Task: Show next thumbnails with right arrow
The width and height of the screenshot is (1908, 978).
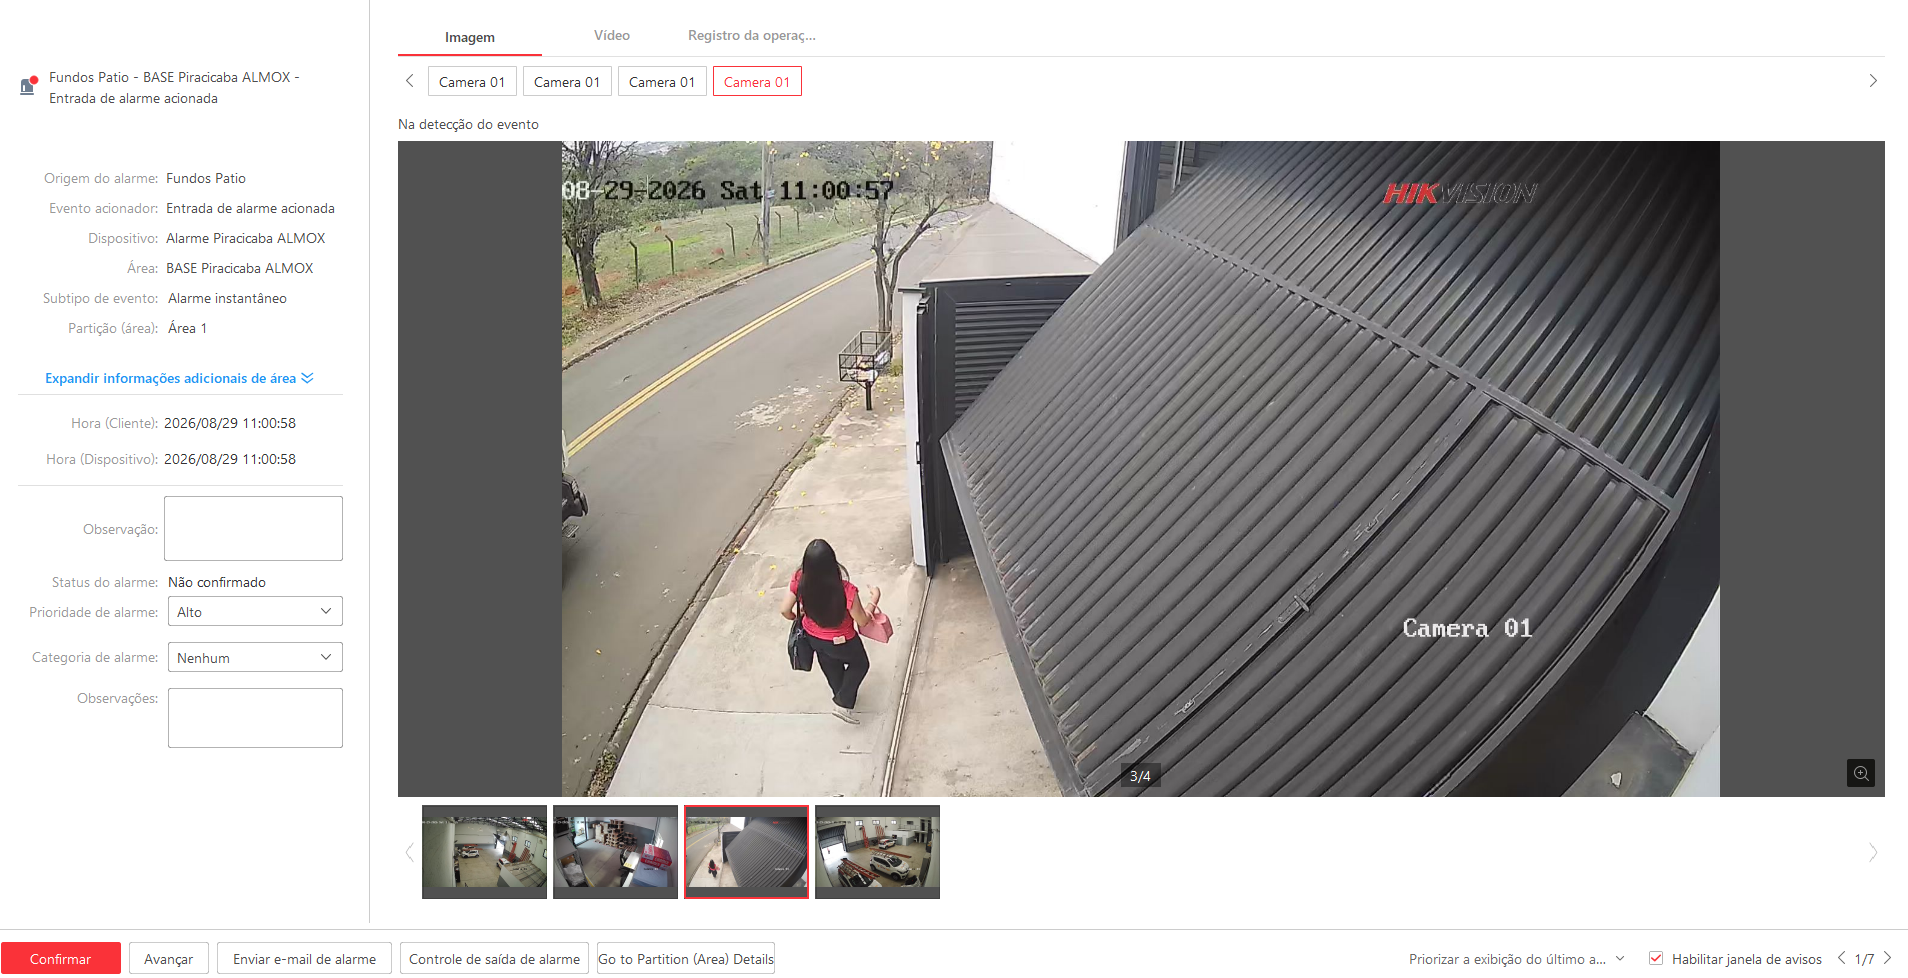Action: pyautogui.click(x=1873, y=852)
